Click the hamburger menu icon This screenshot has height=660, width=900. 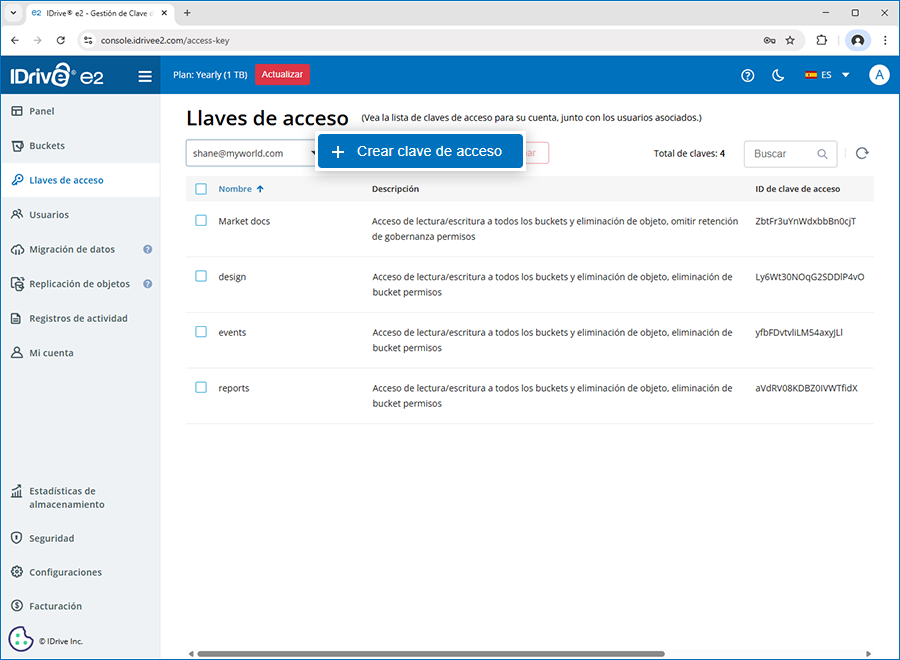tap(145, 76)
